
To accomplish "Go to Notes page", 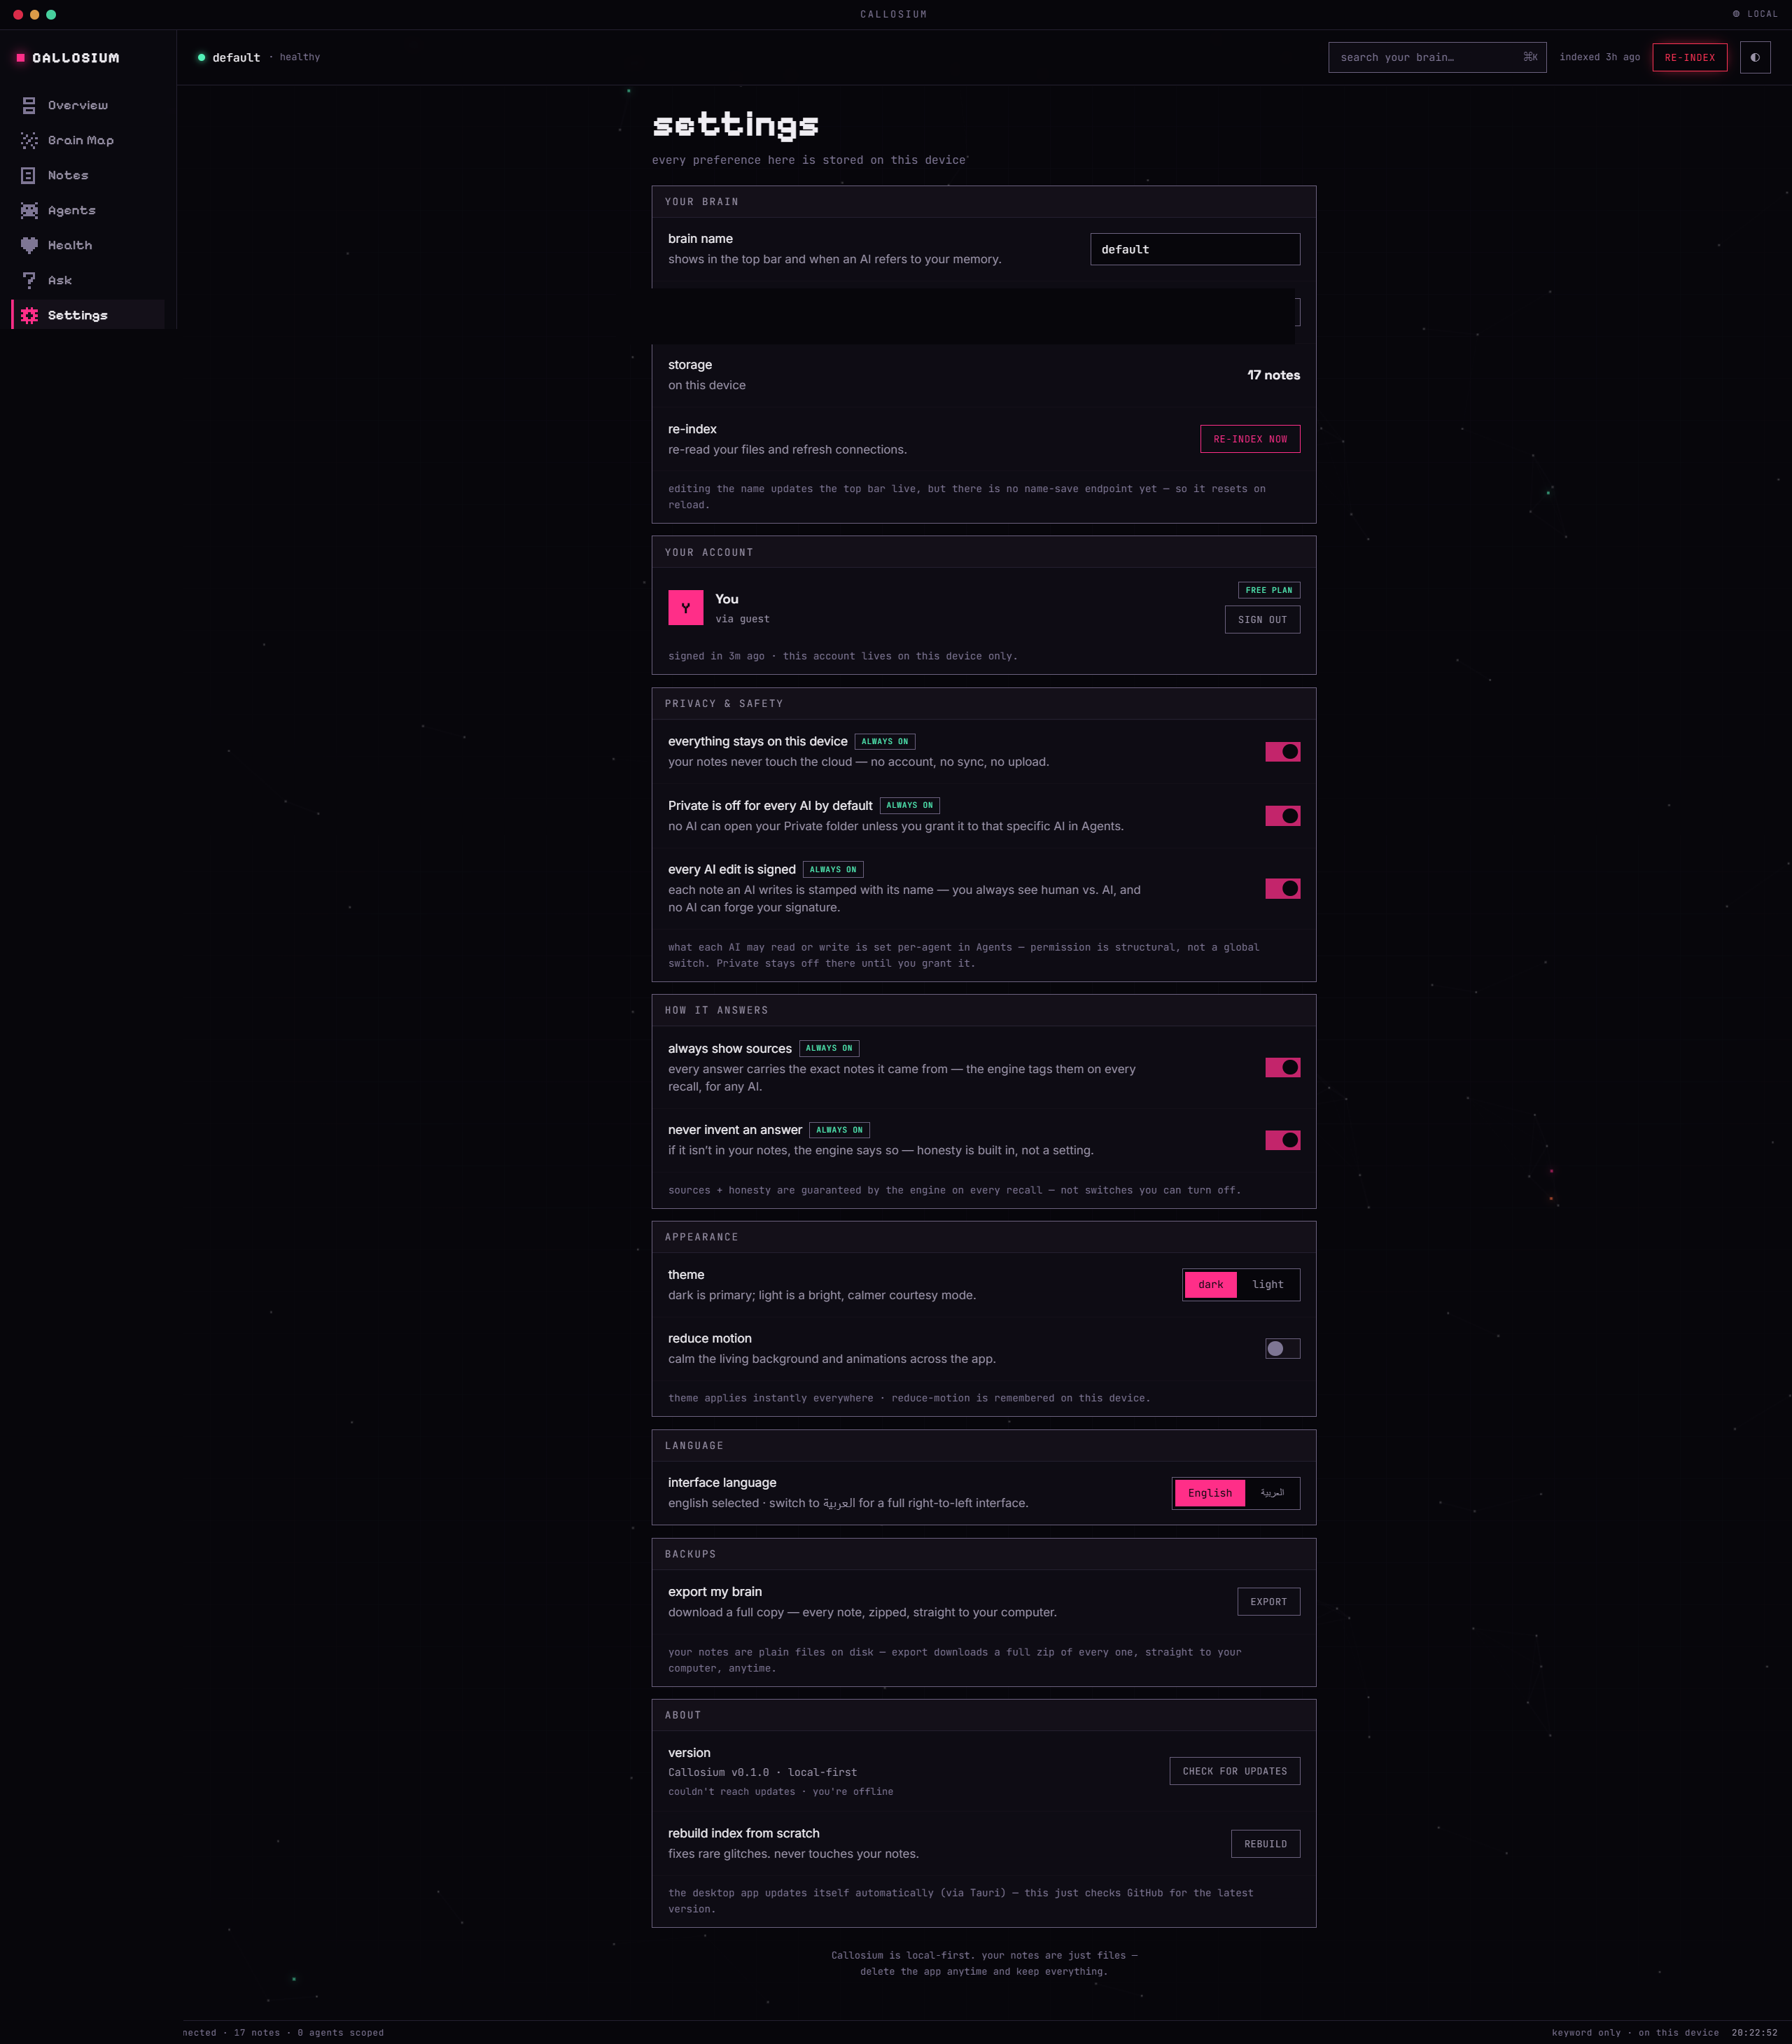I will [x=88, y=175].
